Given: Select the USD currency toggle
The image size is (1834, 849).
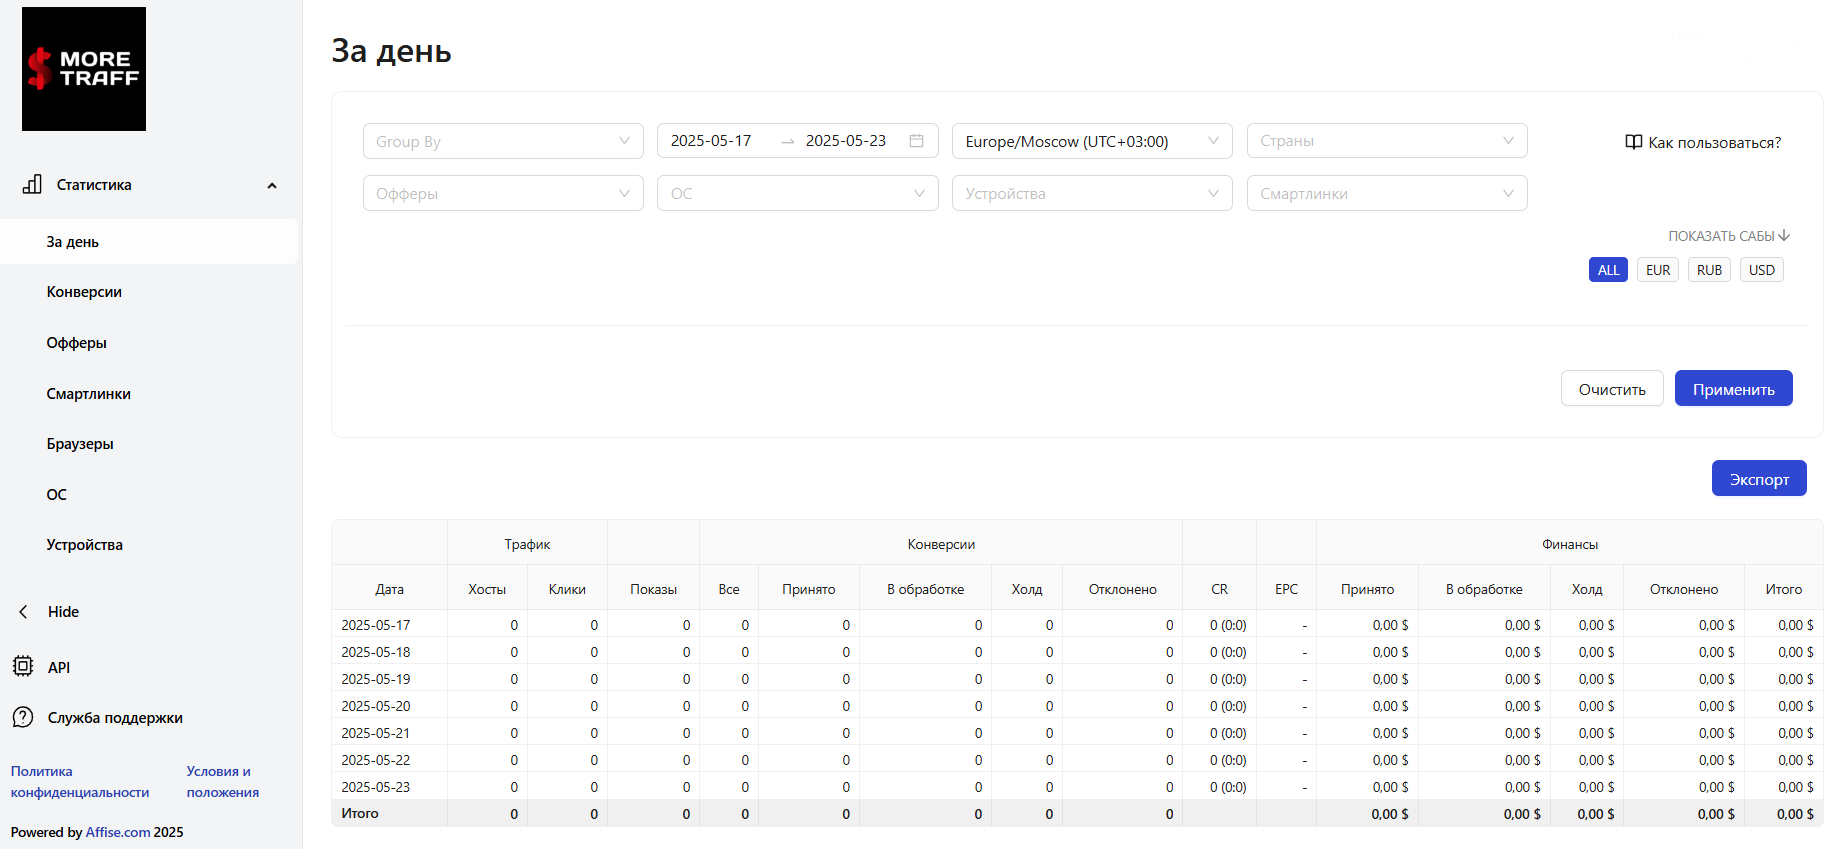Looking at the screenshot, I should [1762, 270].
